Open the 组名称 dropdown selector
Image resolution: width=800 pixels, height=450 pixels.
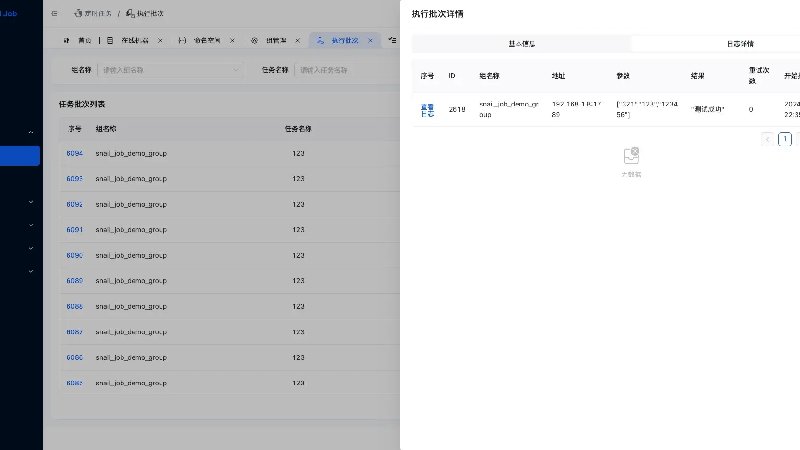pos(169,70)
